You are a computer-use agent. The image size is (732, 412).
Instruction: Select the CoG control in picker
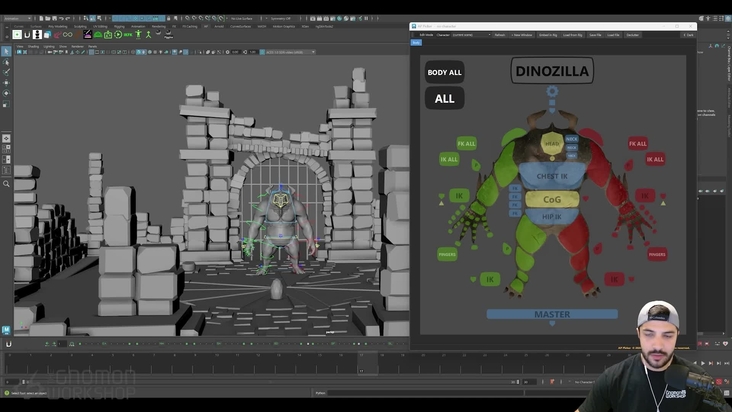552,200
